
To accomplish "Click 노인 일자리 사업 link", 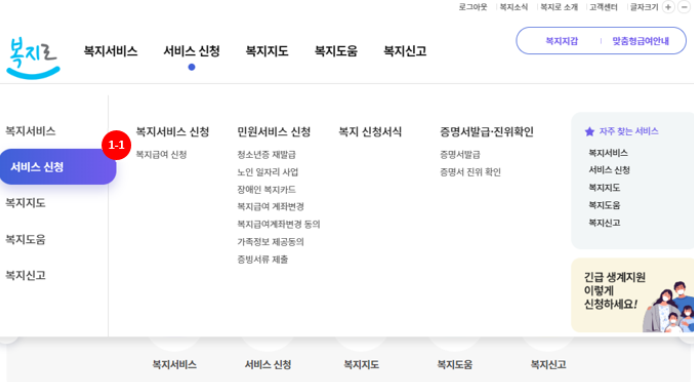I will 268,172.
